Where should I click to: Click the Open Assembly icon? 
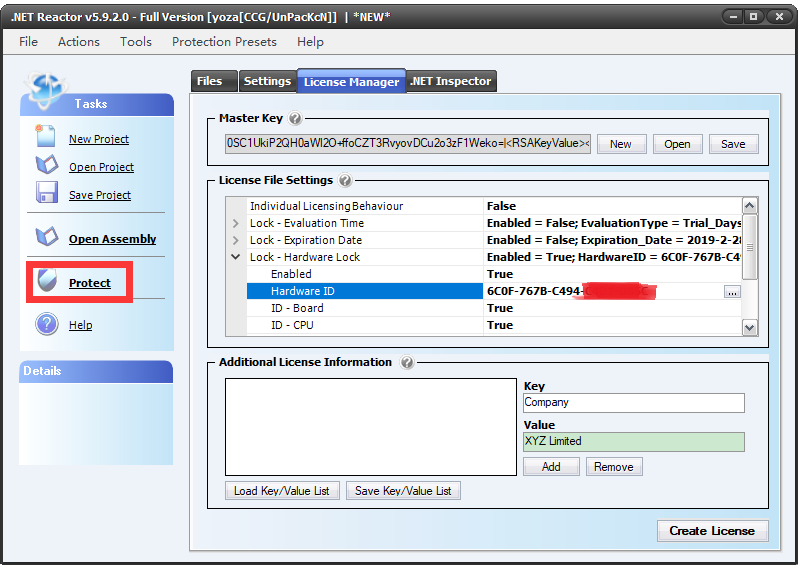click(46, 238)
